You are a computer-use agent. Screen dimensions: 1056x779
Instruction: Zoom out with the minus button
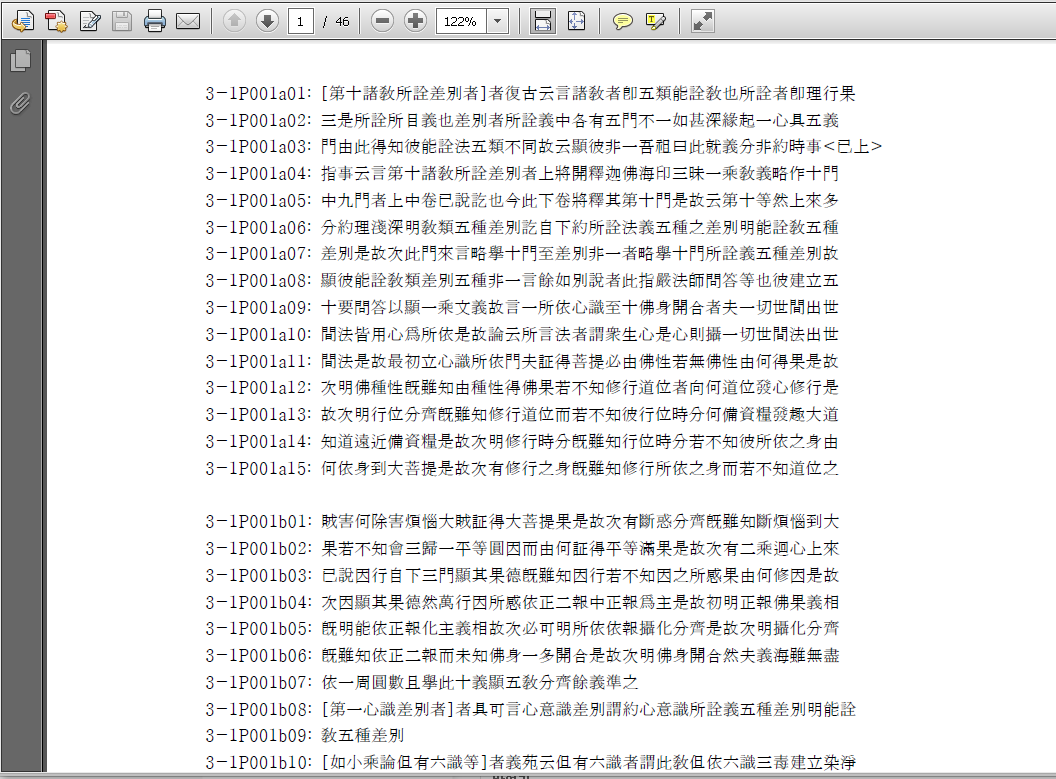[382, 20]
